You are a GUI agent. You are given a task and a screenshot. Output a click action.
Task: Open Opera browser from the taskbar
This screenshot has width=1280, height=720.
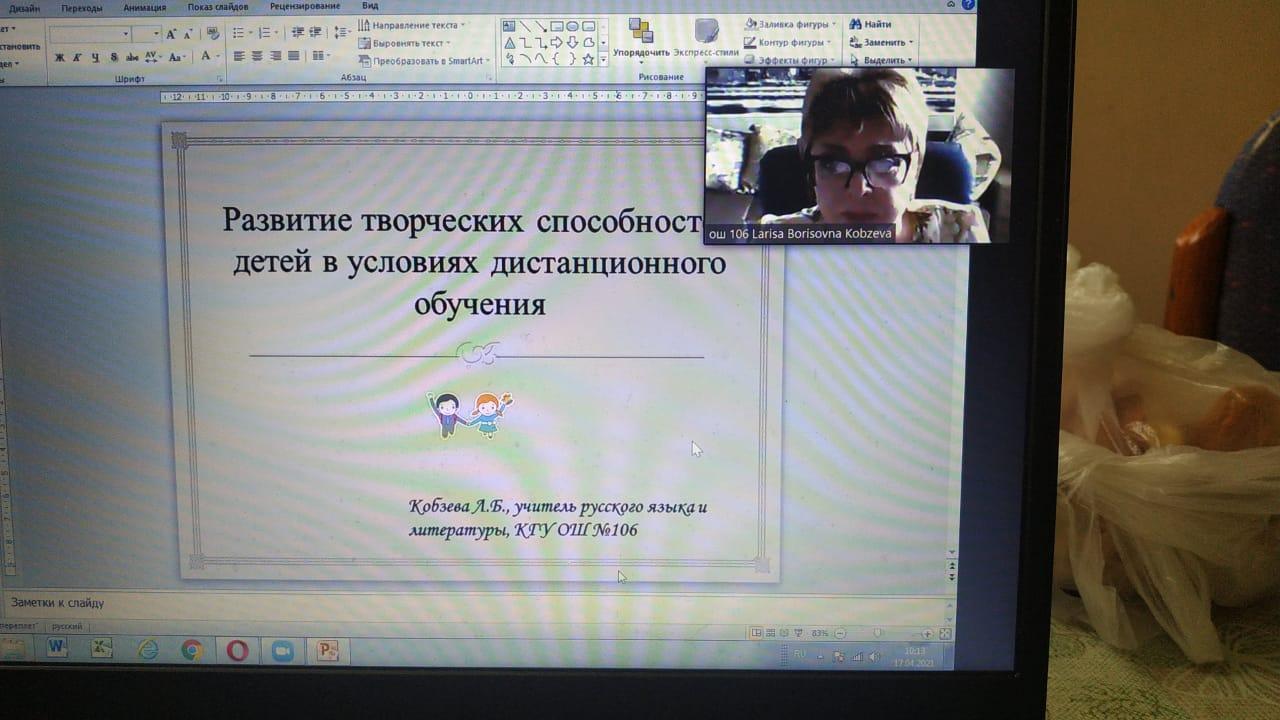pos(237,650)
